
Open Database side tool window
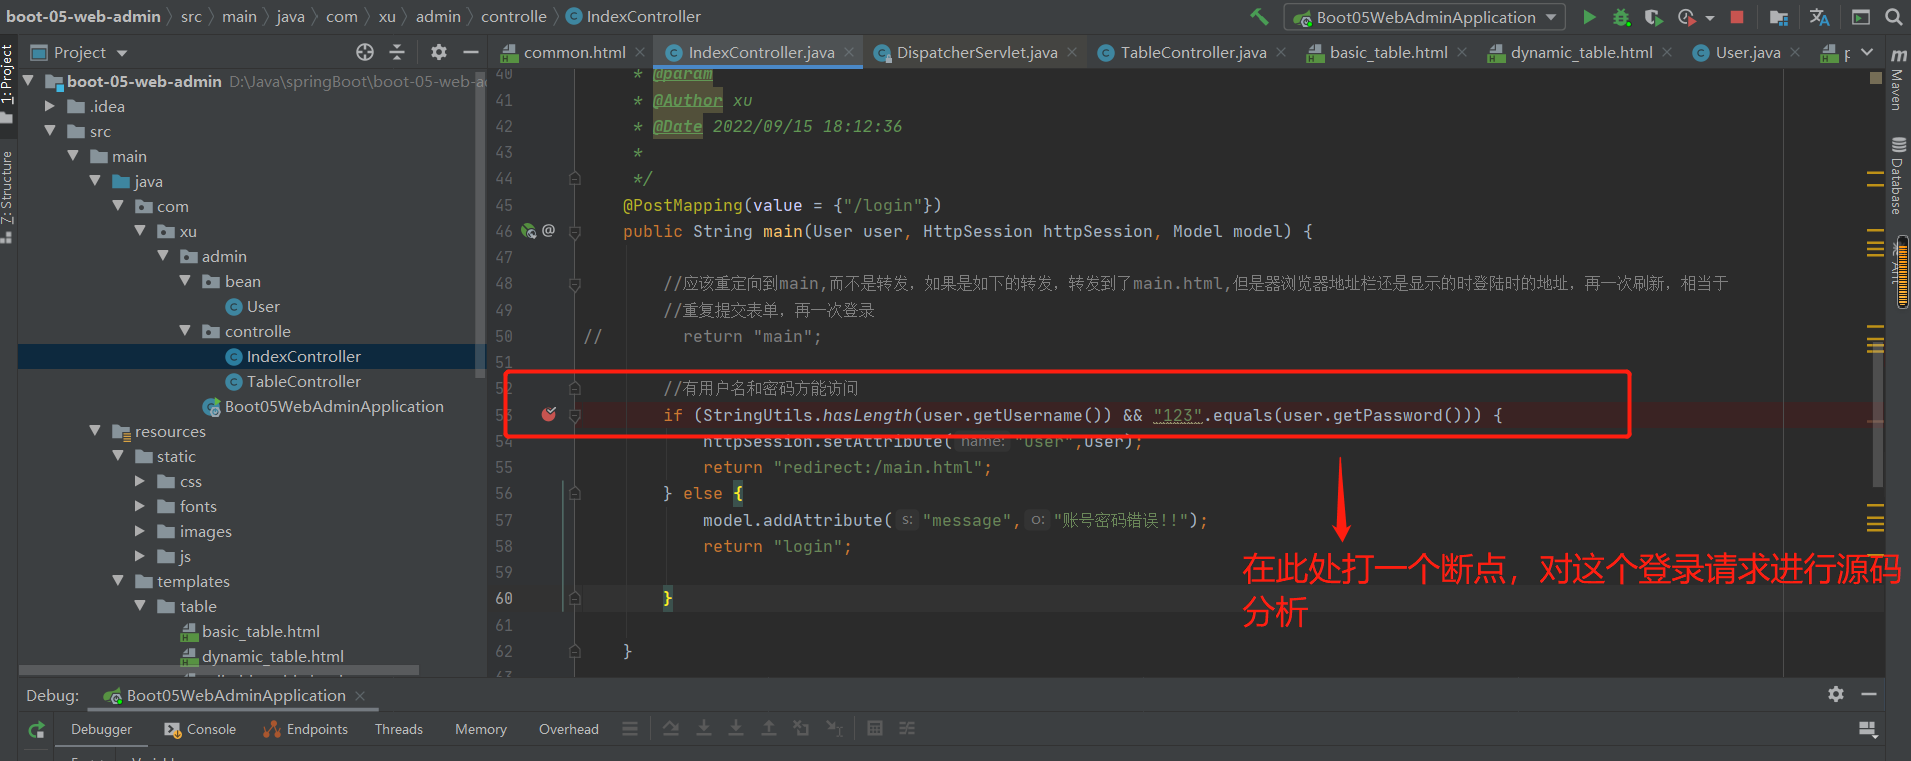1897,176
